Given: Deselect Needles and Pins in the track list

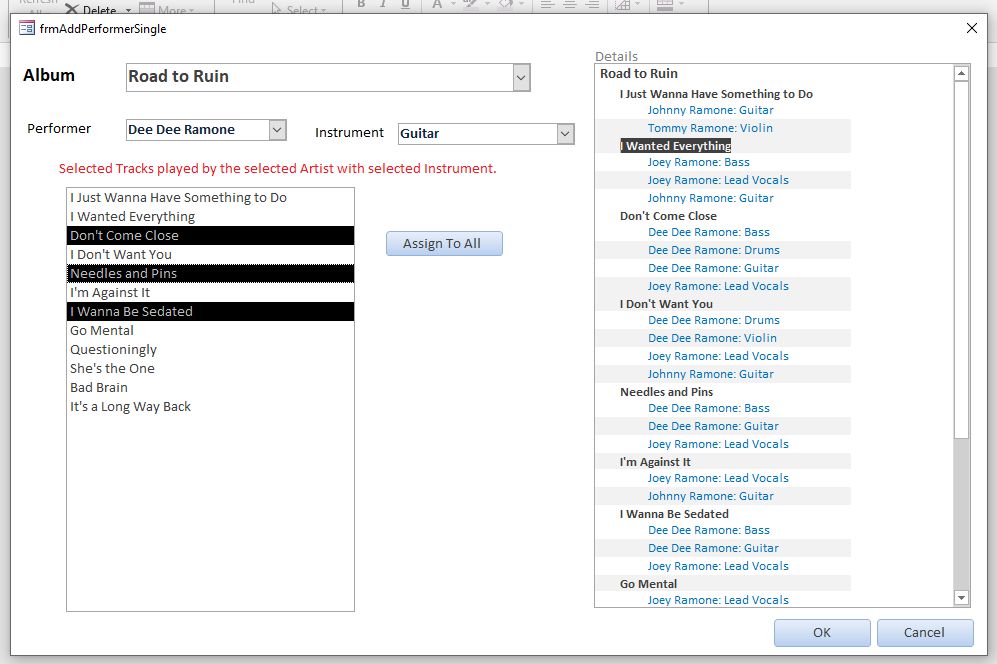Looking at the screenshot, I should (x=210, y=273).
